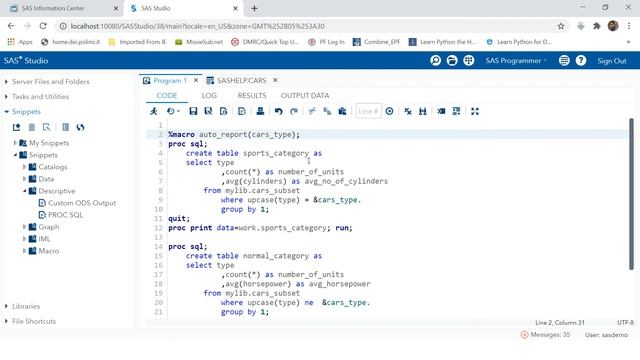Close the Program 1 tab
The image size is (640, 360).
(x=196, y=80)
